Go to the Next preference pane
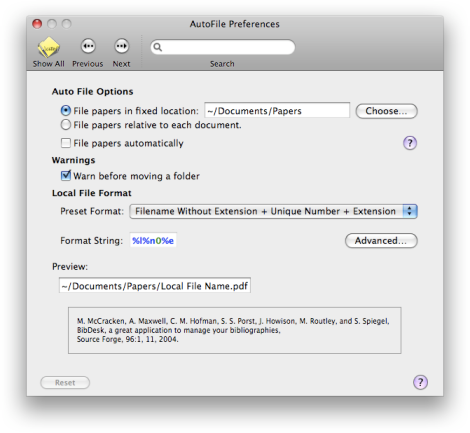Image resolution: width=470 pixels, height=433 pixels. [x=122, y=46]
